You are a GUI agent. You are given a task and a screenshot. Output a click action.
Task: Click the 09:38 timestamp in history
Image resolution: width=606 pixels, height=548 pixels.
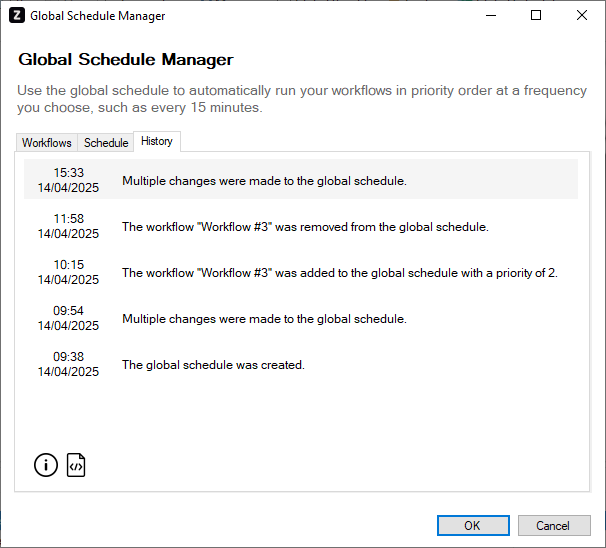(68, 357)
